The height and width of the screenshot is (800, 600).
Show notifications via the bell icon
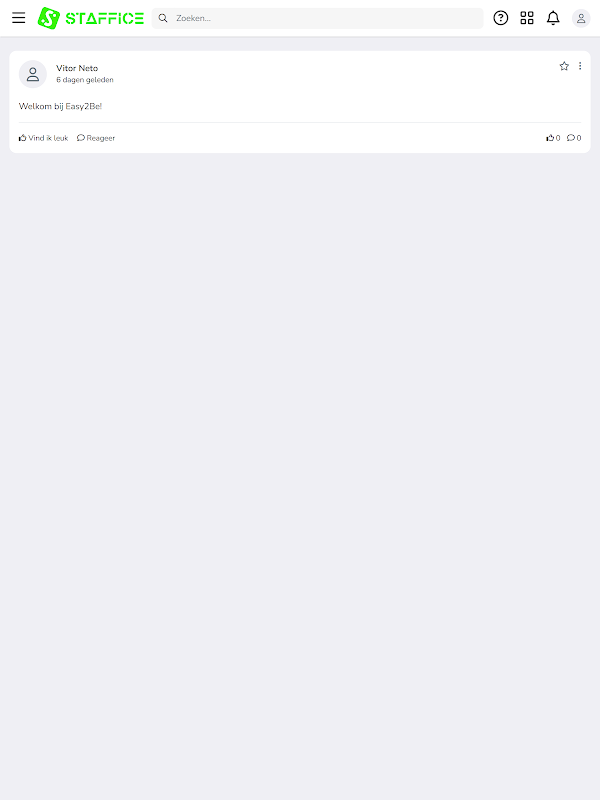click(553, 18)
